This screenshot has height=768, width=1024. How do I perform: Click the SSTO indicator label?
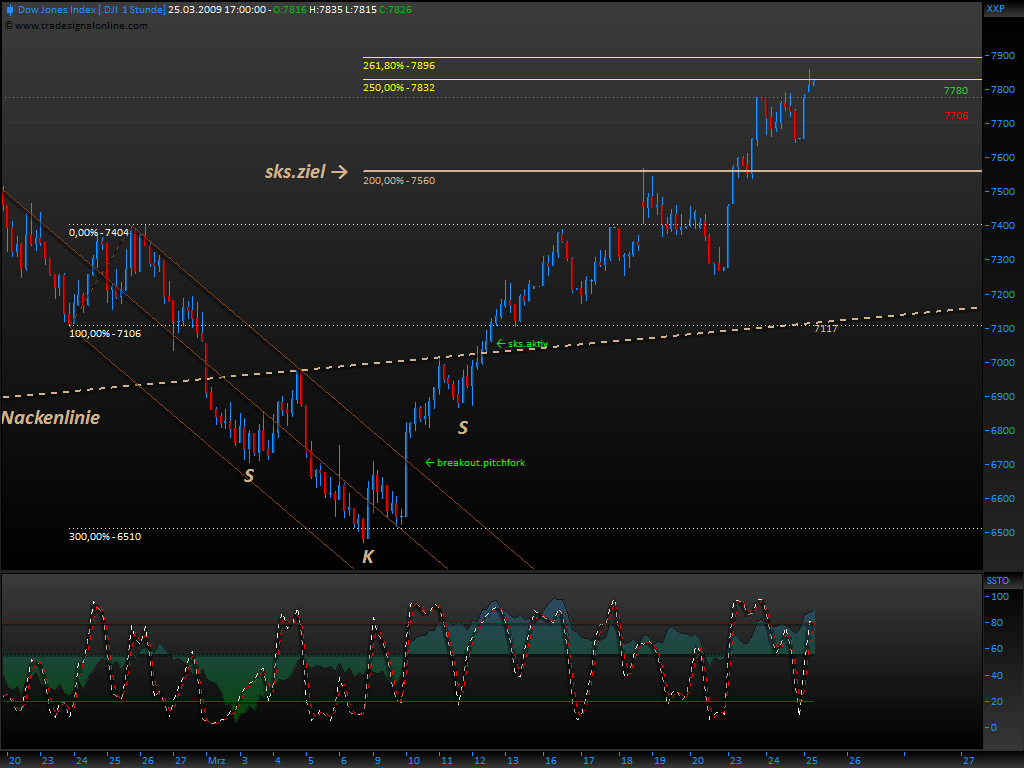click(997, 581)
